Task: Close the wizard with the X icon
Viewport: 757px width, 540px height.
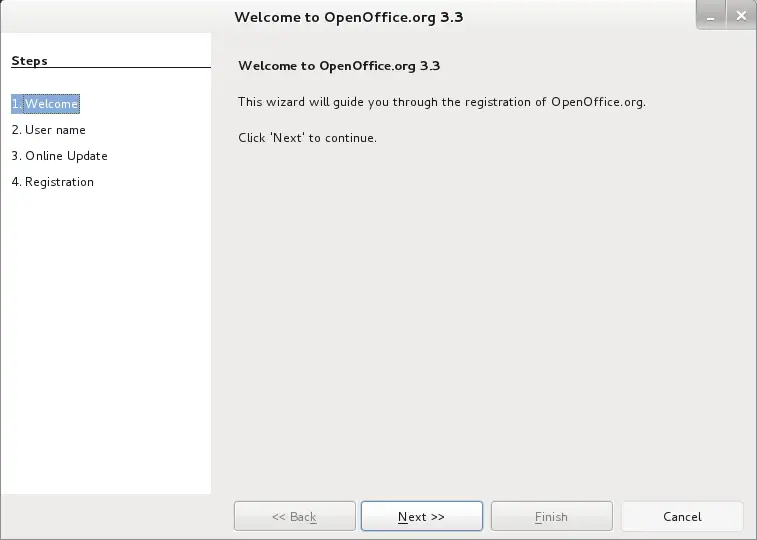Action: tap(741, 16)
